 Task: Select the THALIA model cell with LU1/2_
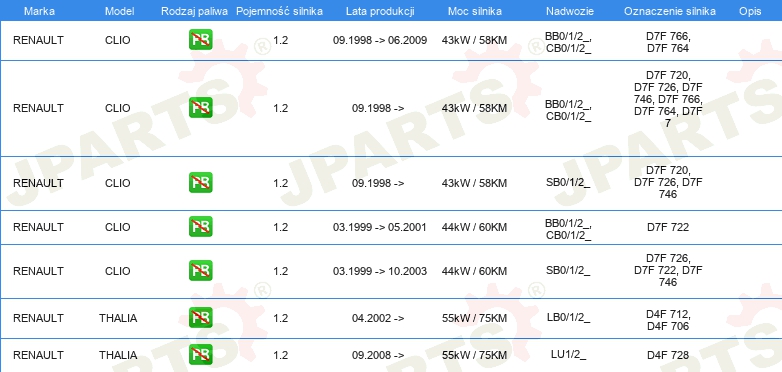pos(118,355)
